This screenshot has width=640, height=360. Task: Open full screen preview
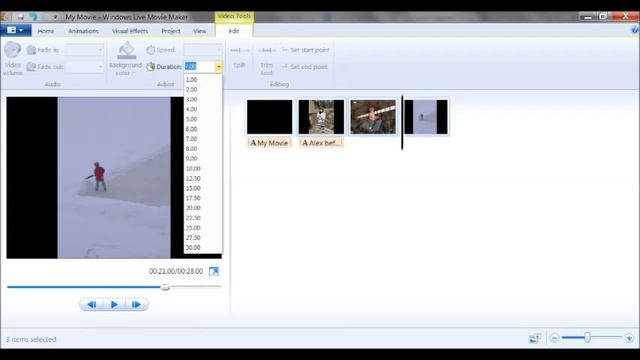point(214,271)
